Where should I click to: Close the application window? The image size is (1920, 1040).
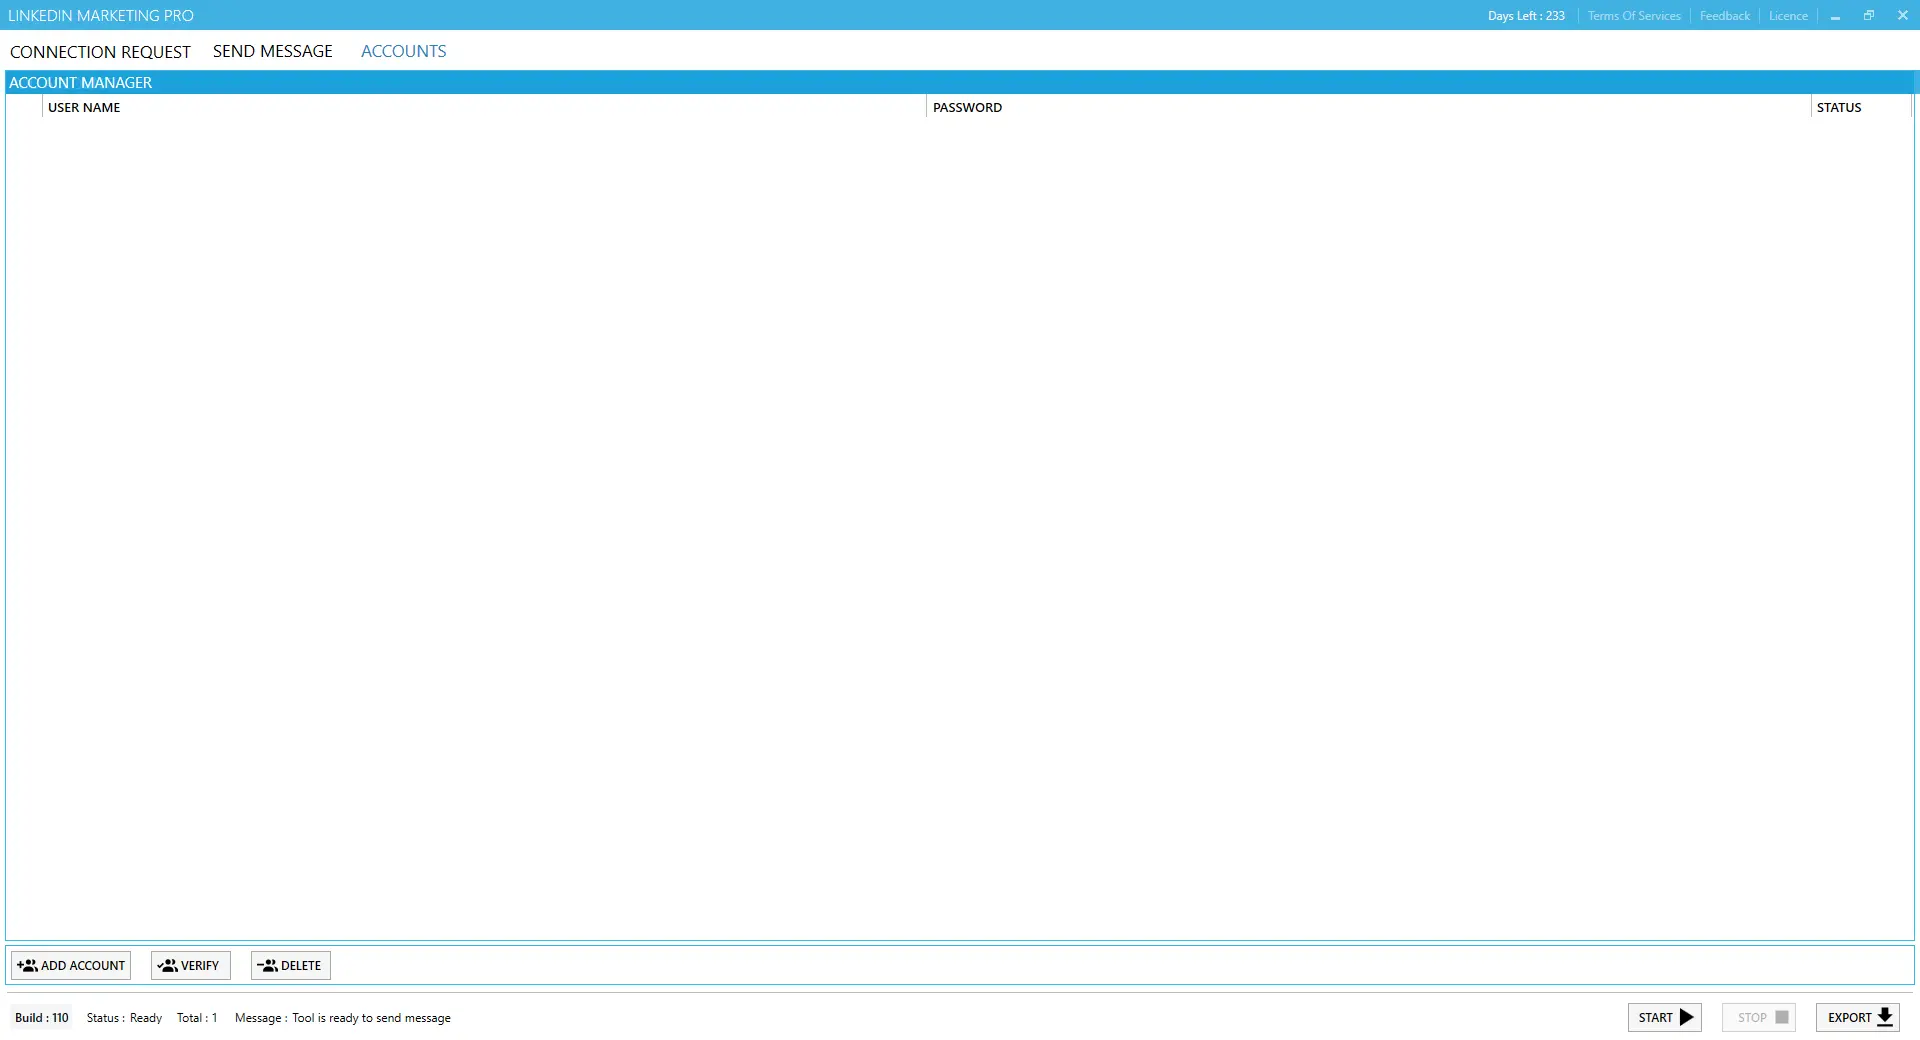pyautogui.click(x=1902, y=15)
